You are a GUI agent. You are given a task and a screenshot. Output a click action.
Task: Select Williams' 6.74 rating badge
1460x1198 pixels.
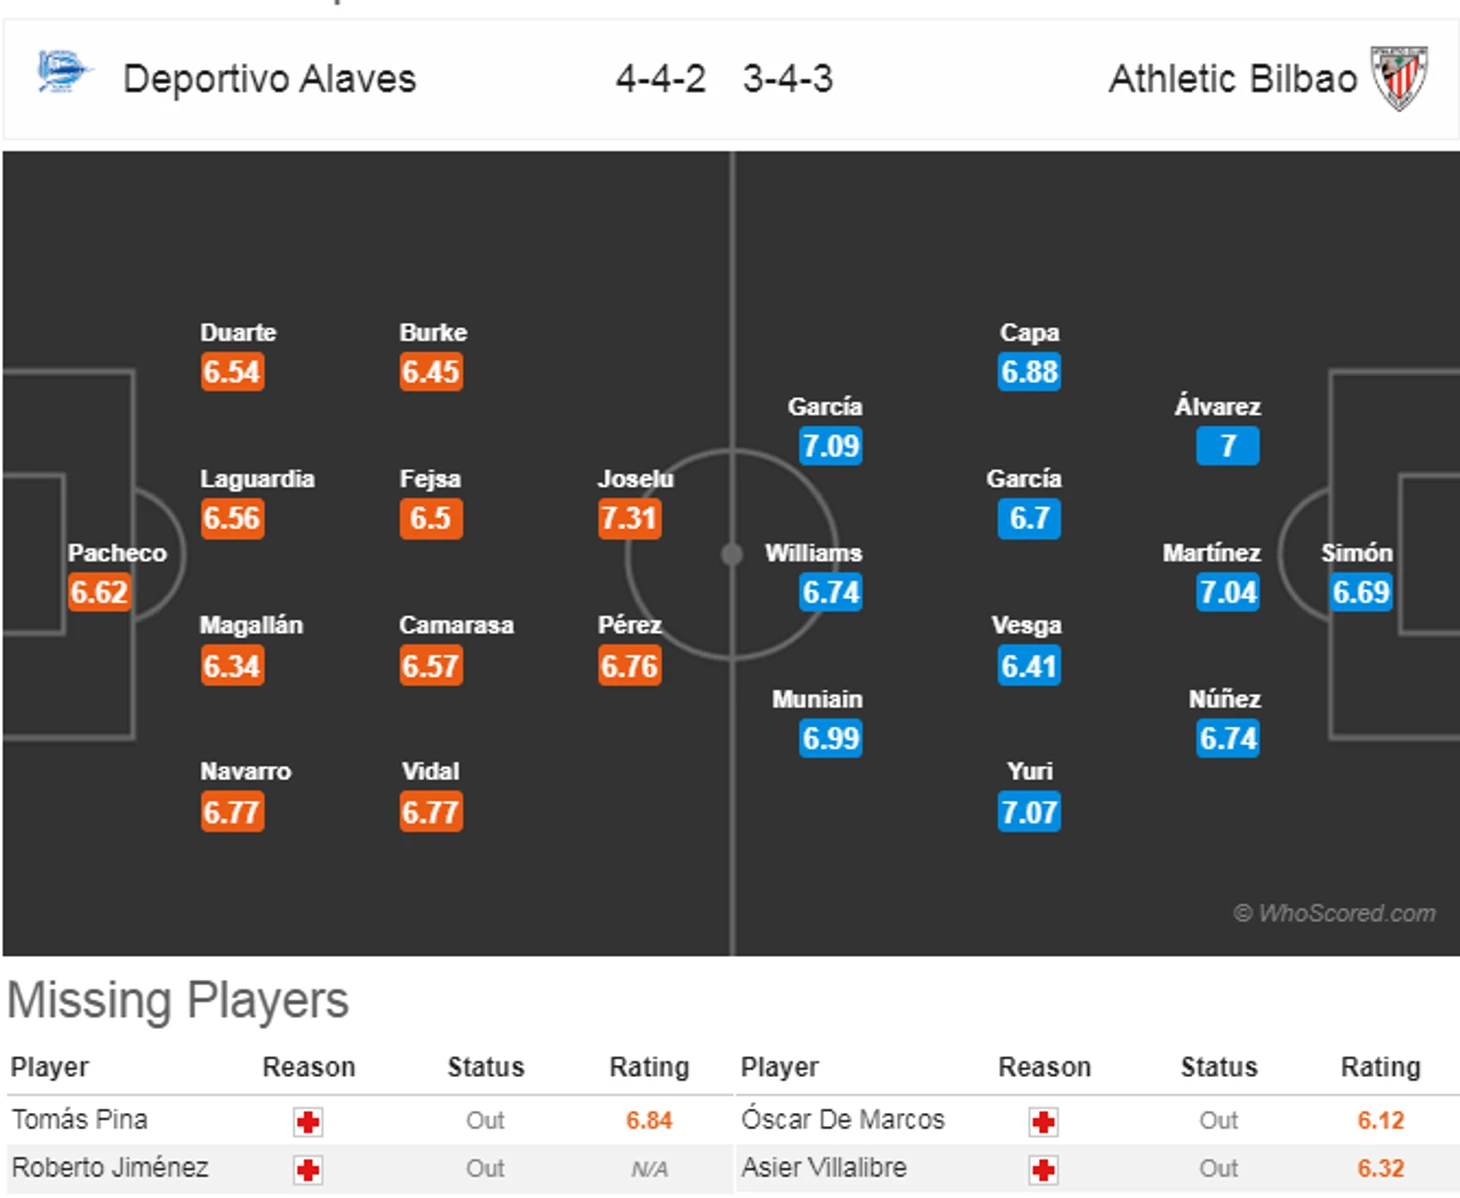point(830,592)
